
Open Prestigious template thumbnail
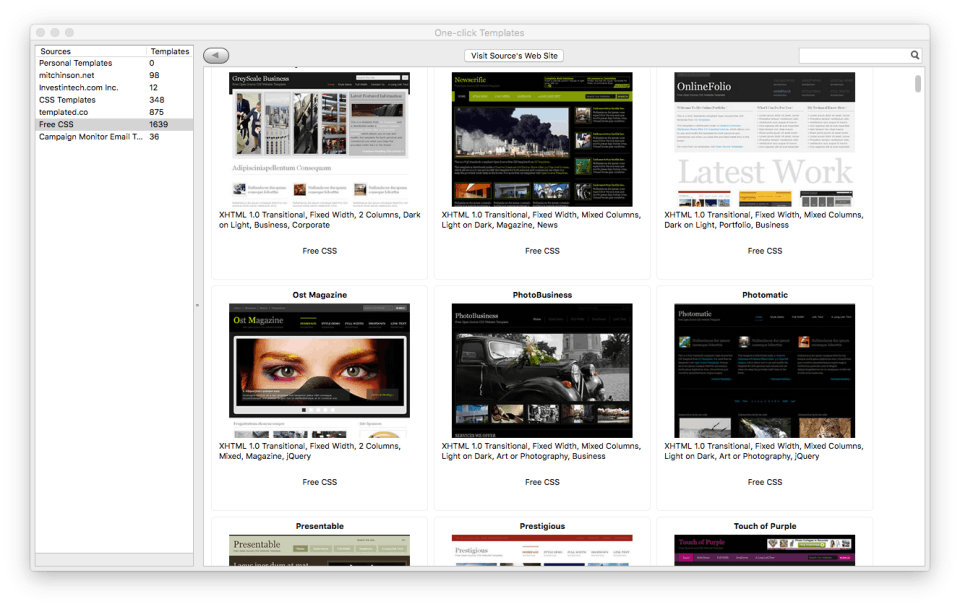pyautogui.click(x=542, y=550)
